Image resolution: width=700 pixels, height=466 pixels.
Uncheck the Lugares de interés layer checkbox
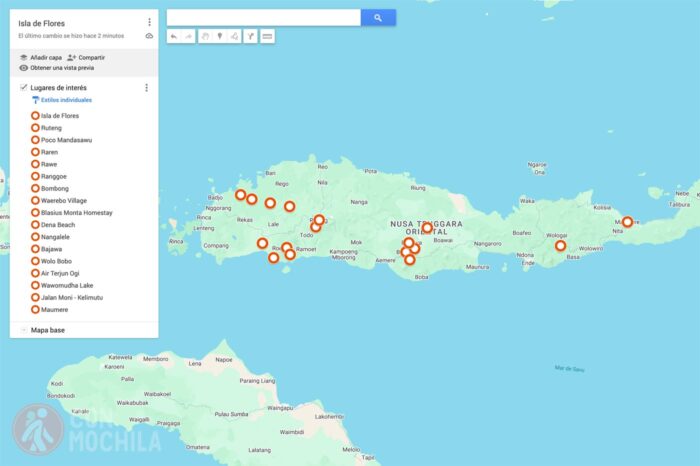[24, 87]
